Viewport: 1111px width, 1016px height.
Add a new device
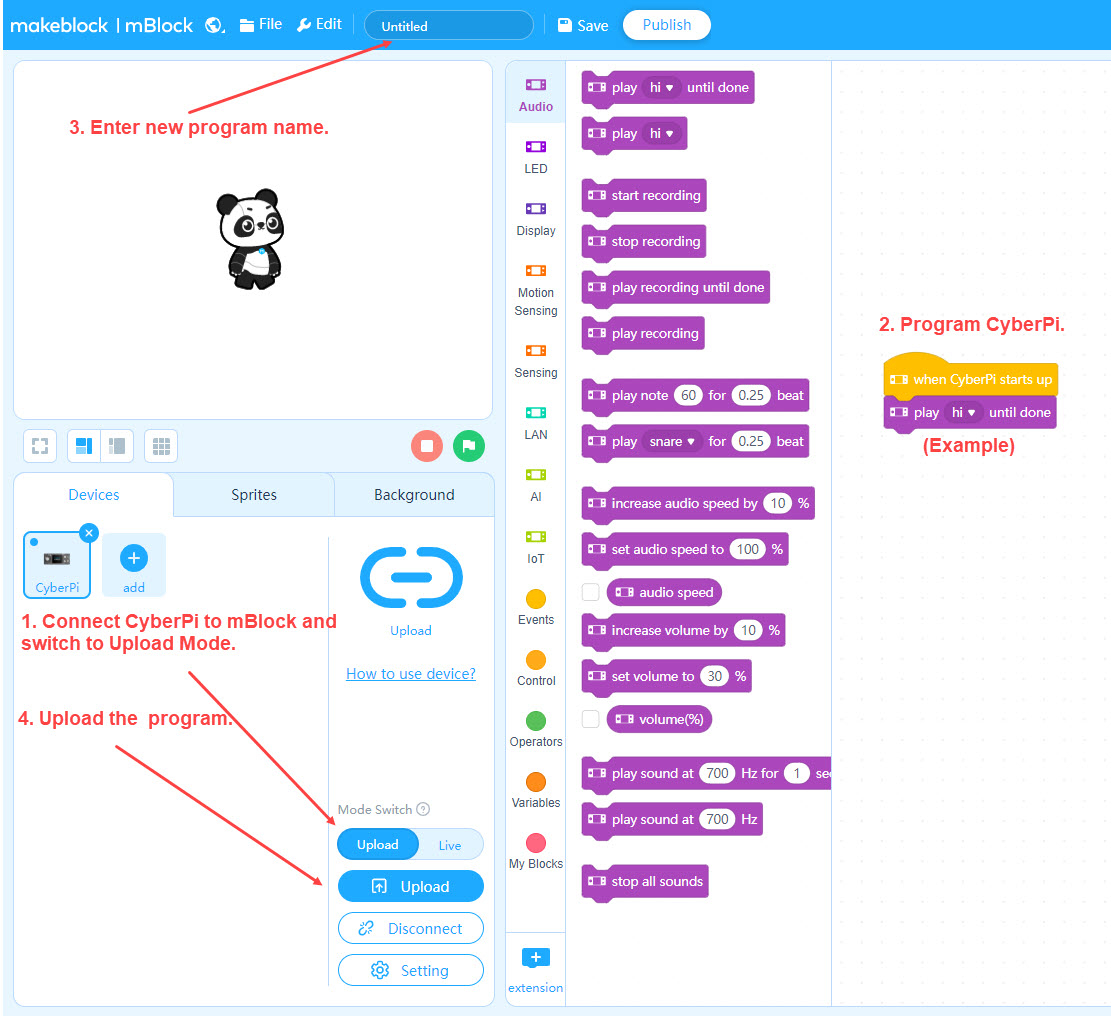tap(134, 565)
